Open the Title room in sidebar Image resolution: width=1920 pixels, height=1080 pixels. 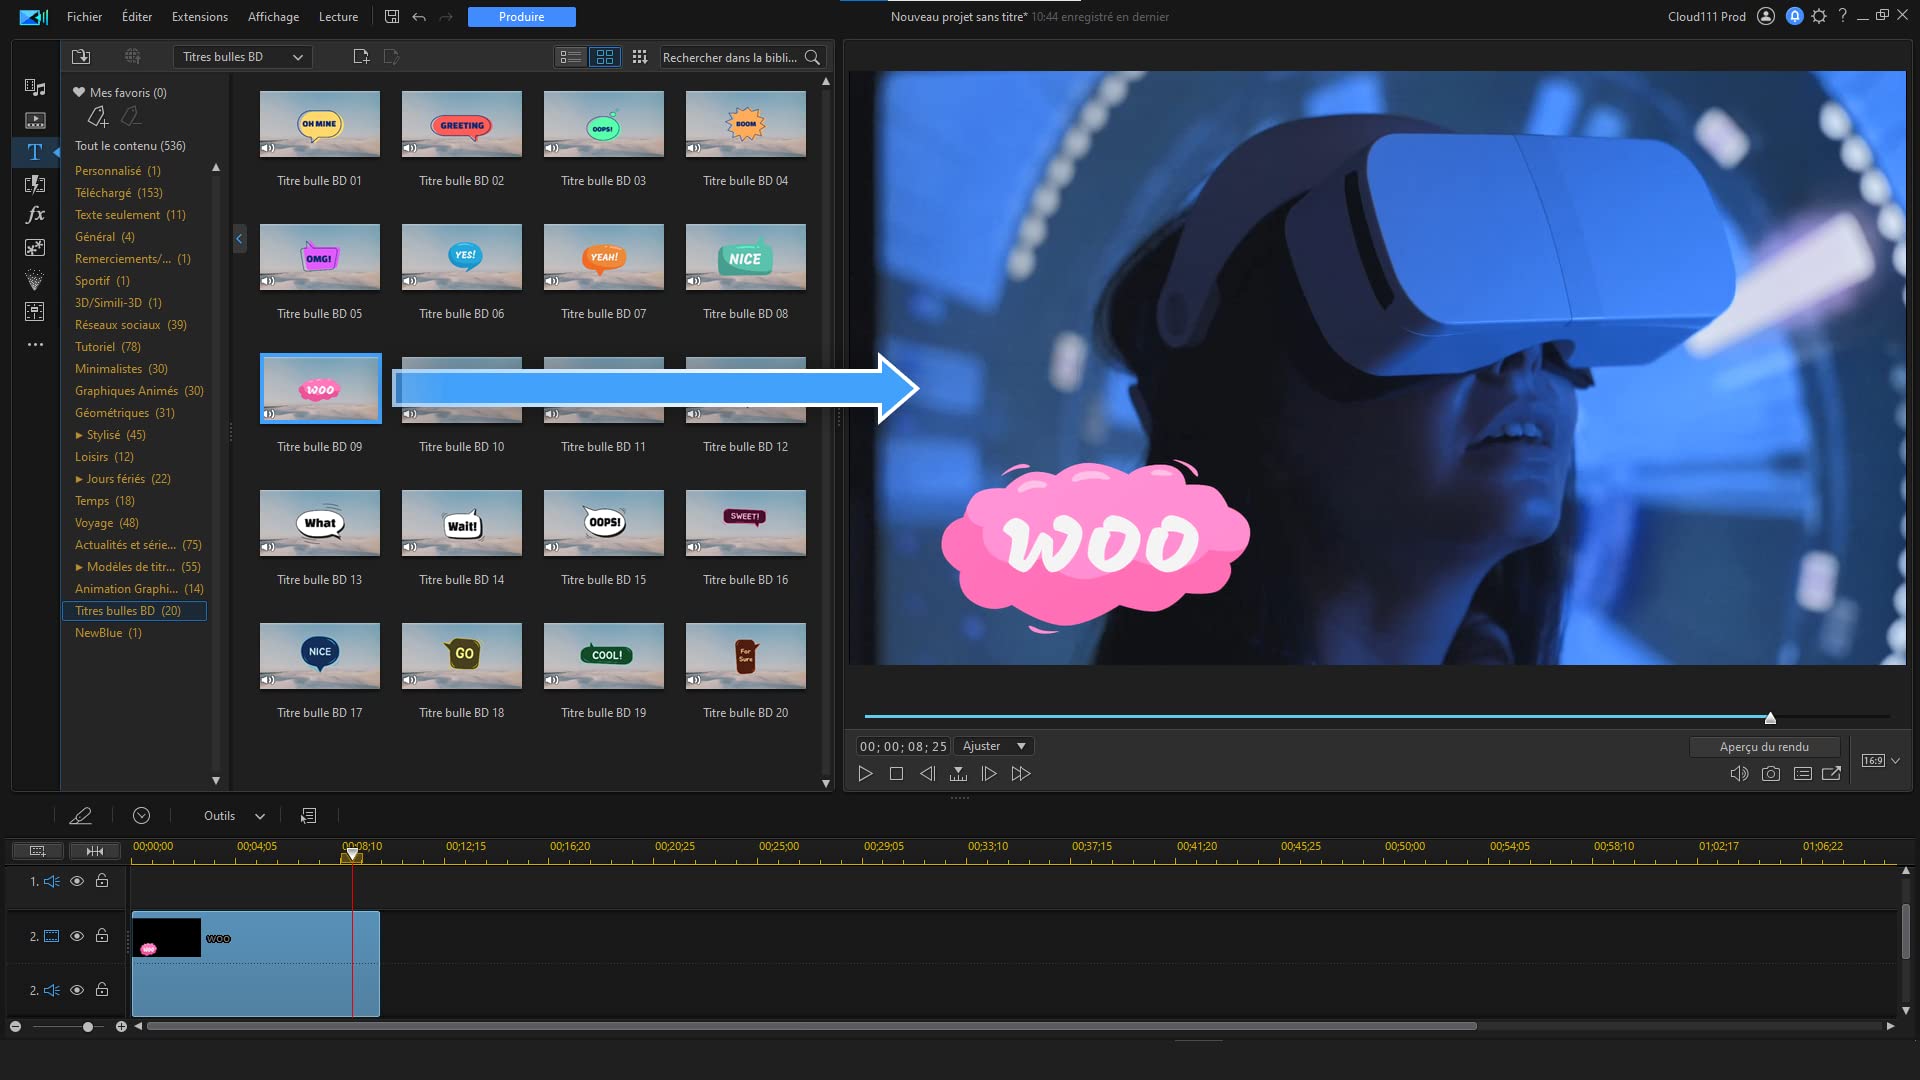pyautogui.click(x=35, y=152)
